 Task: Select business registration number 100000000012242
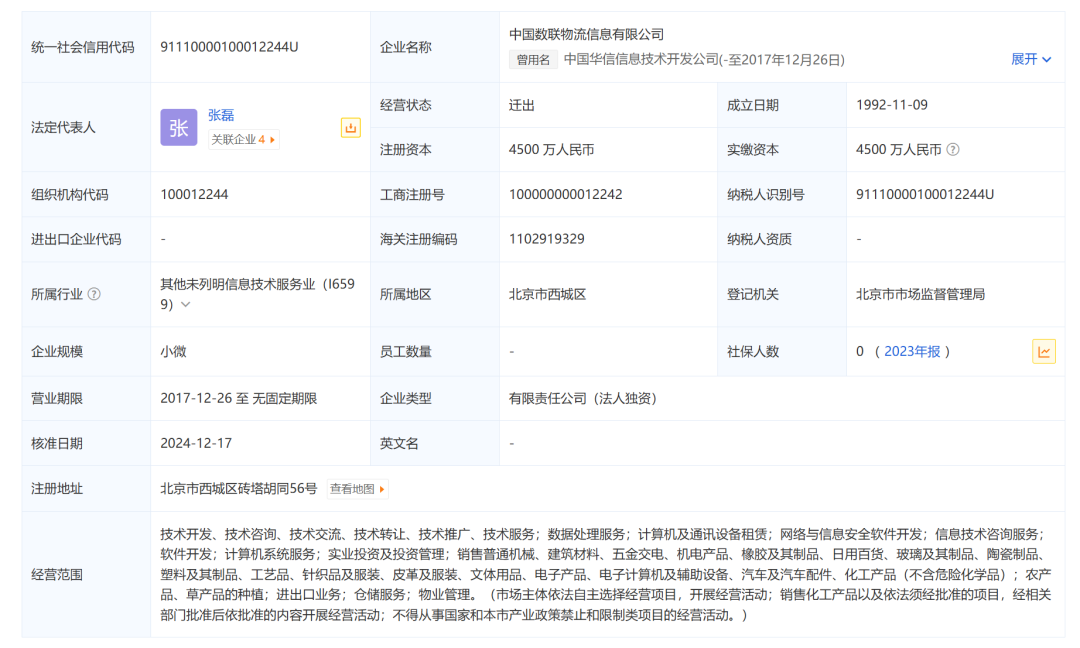[565, 194]
